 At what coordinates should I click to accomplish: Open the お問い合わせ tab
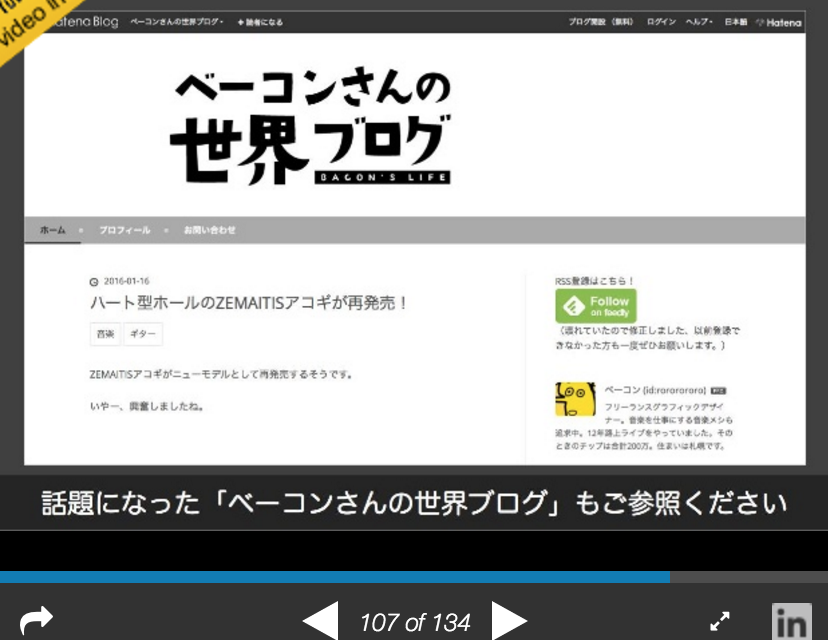[x=210, y=230]
